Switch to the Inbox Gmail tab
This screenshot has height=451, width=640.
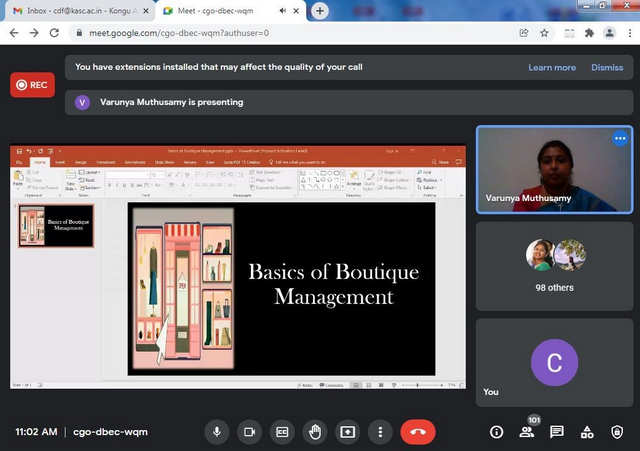click(x=75, y=10)
